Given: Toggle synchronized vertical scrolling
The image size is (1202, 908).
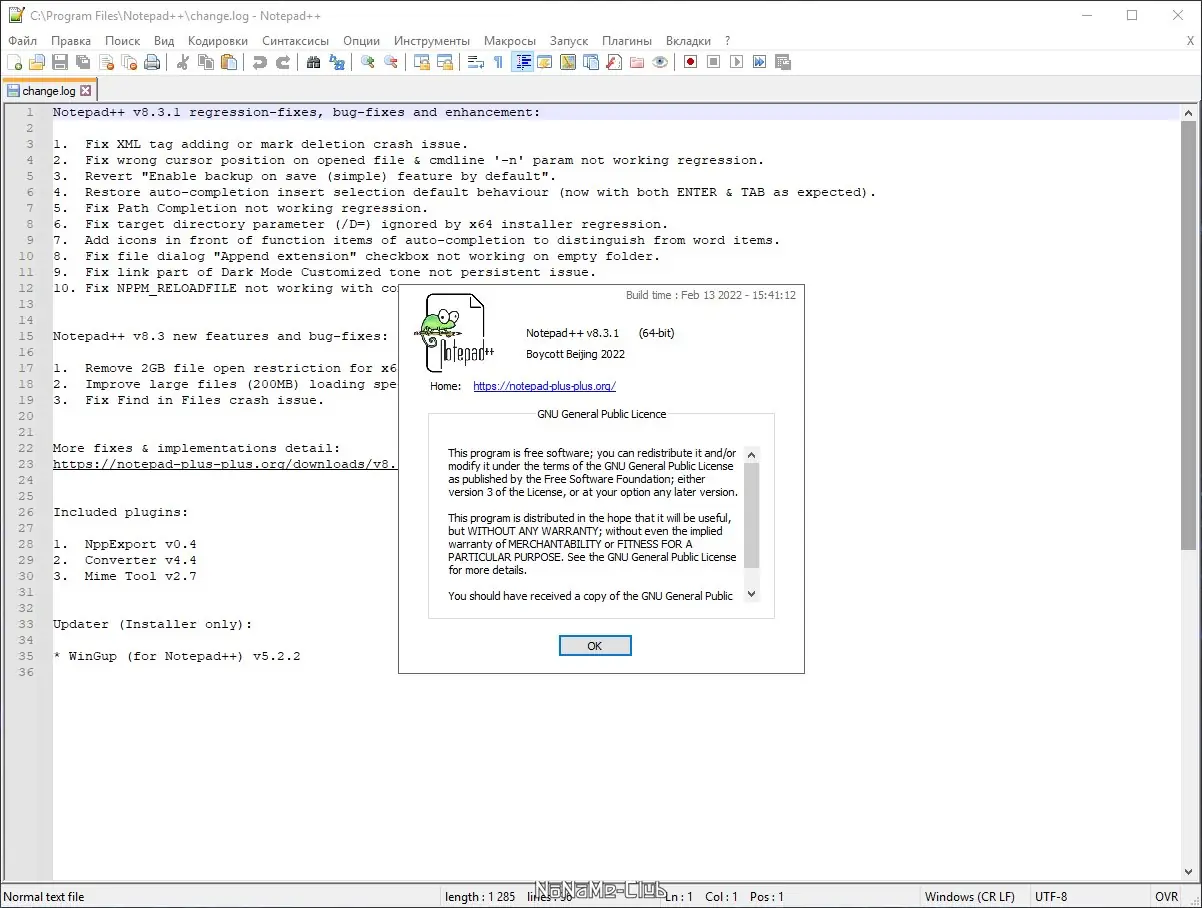Looking at the screenshot, I should pos(422,62).
